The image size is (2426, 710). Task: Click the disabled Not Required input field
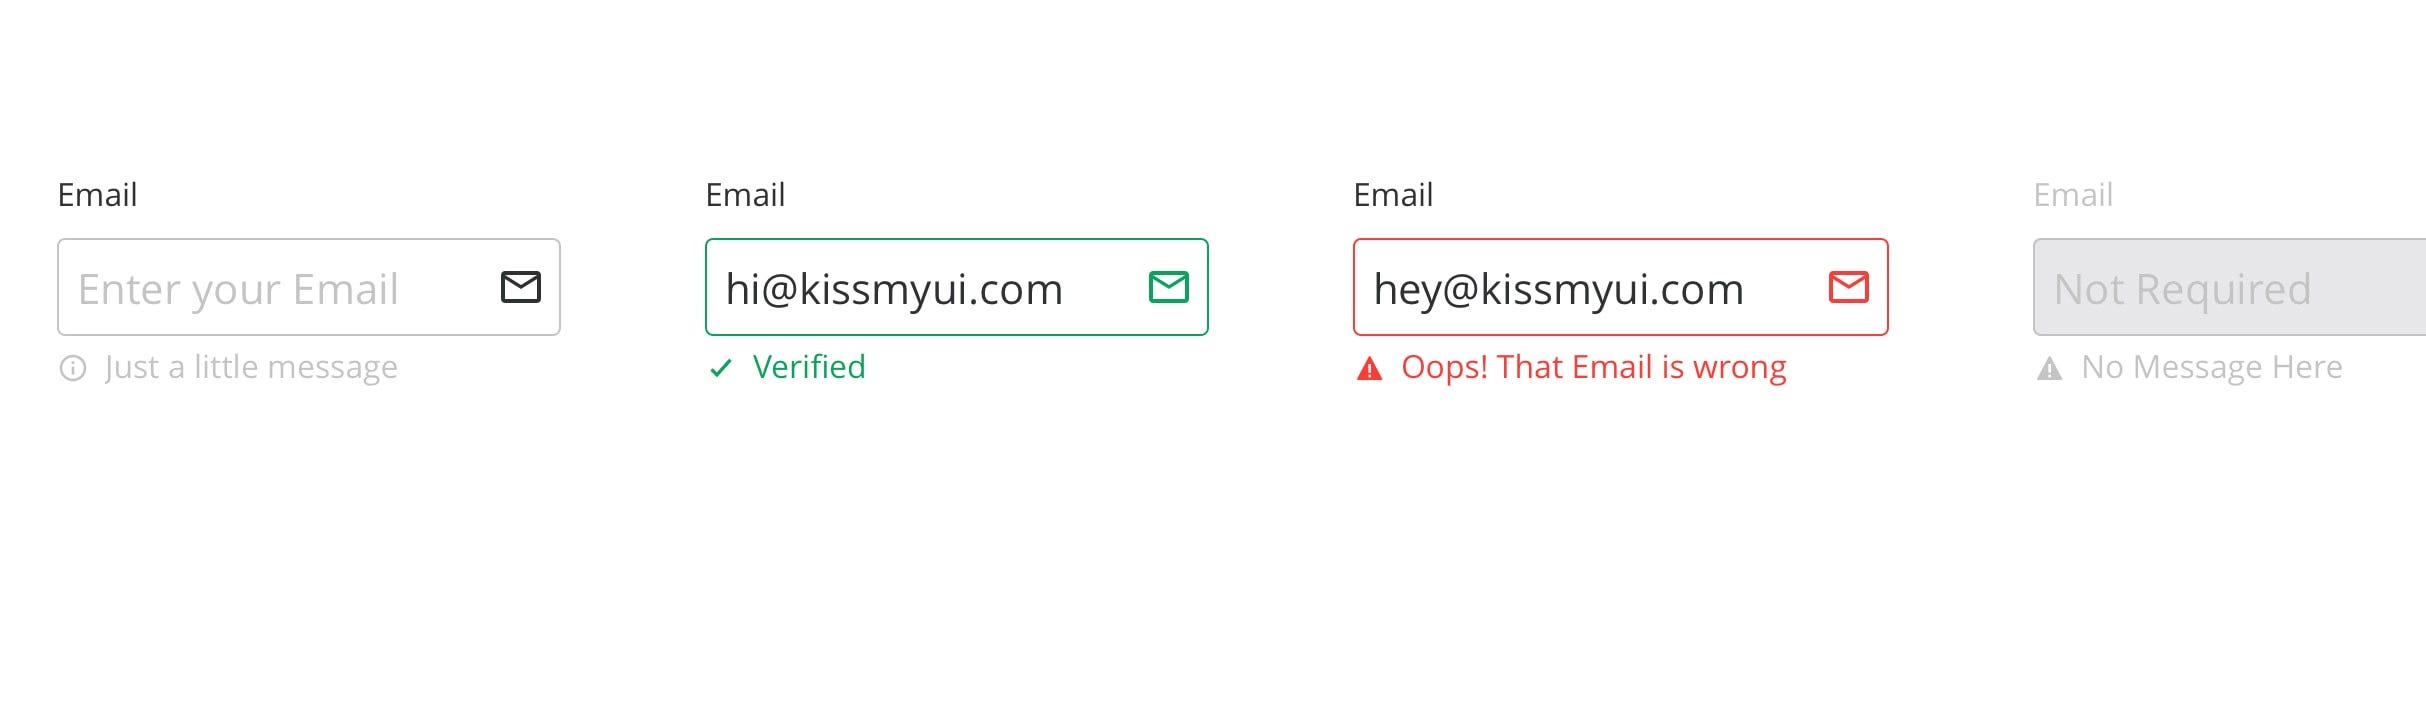pos(2230,287)
